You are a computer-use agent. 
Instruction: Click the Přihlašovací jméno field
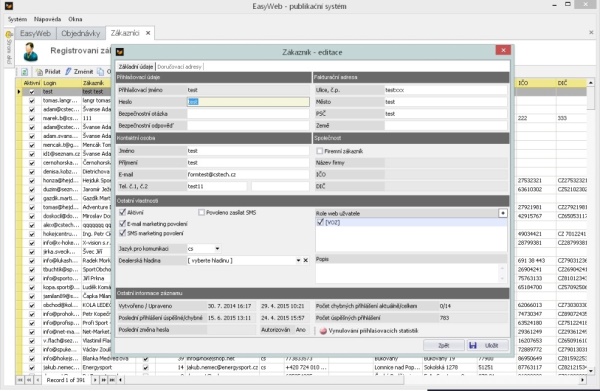[248, 90]
